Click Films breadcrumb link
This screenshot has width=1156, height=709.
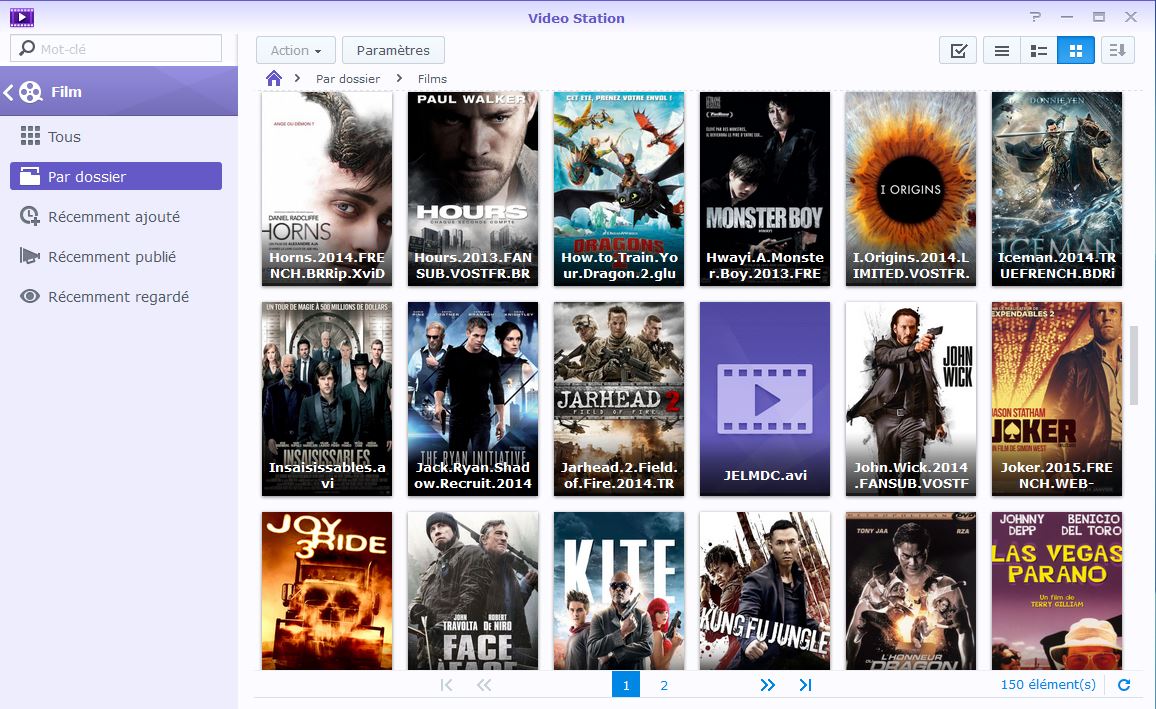(x=432, y=79)
